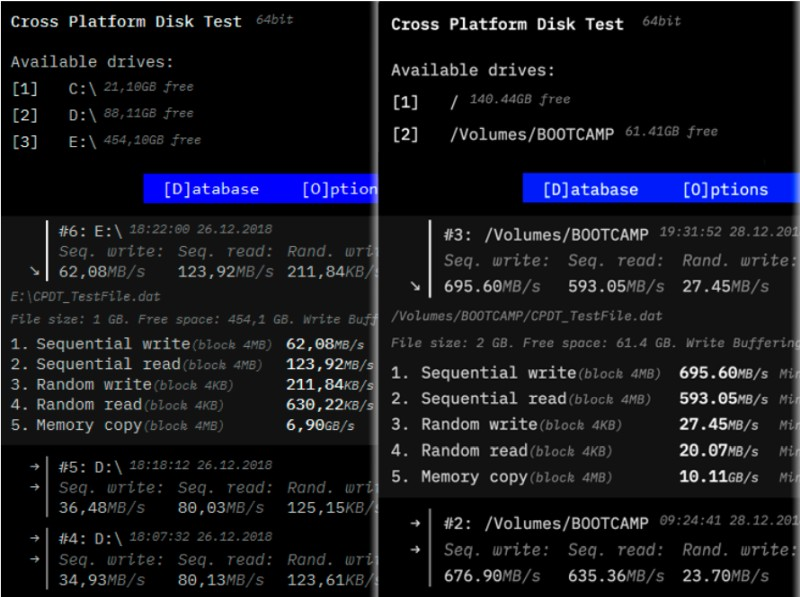
Task: Collapse the #6 E:\ result arrow
Action: click(34, 270)
